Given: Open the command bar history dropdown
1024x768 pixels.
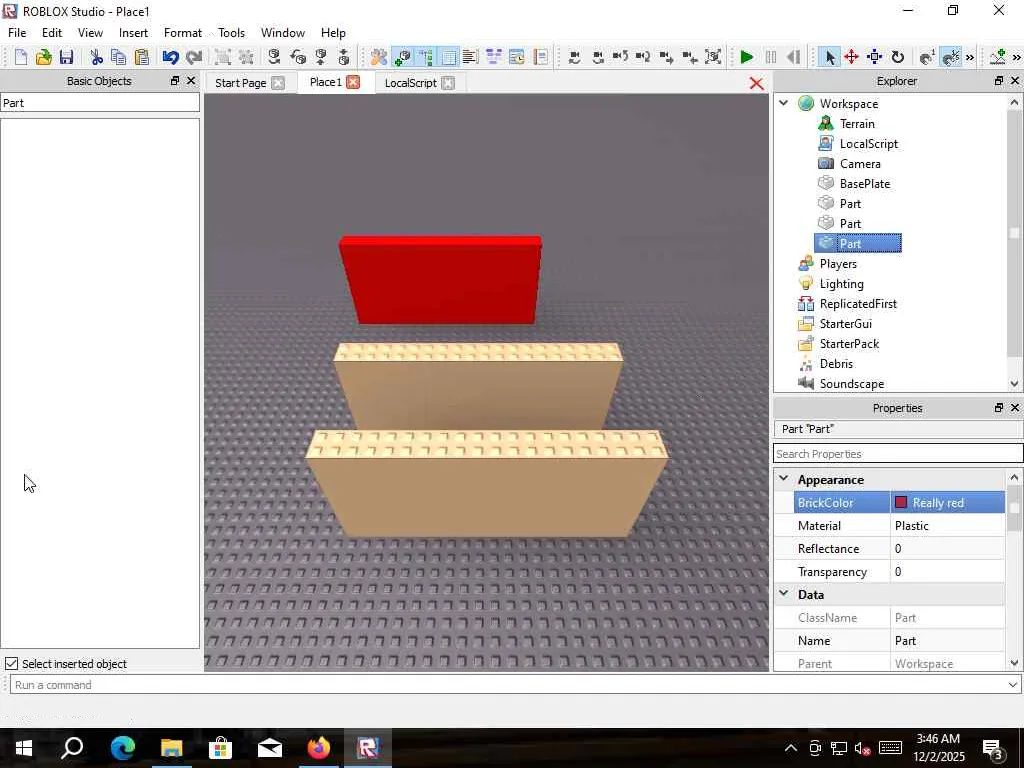Looking at the screenshot, I should (1013, 685).
